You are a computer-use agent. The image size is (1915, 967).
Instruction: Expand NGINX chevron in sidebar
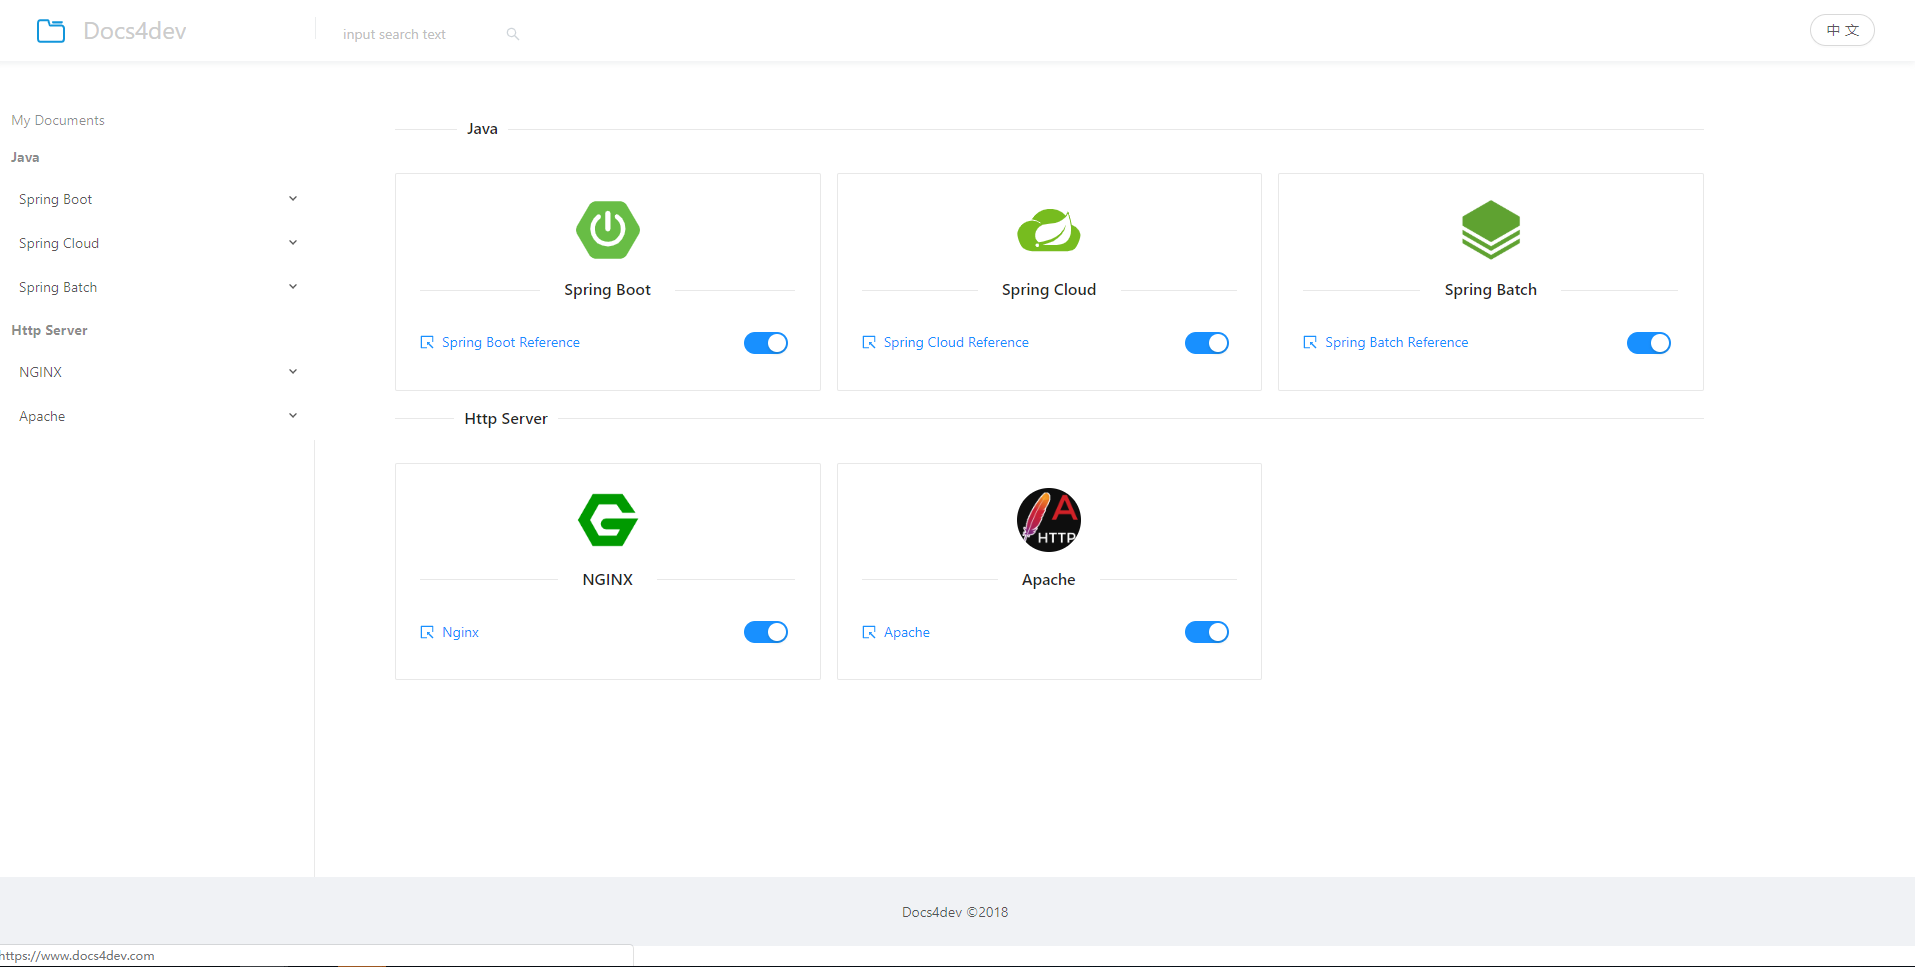[293, 372]
